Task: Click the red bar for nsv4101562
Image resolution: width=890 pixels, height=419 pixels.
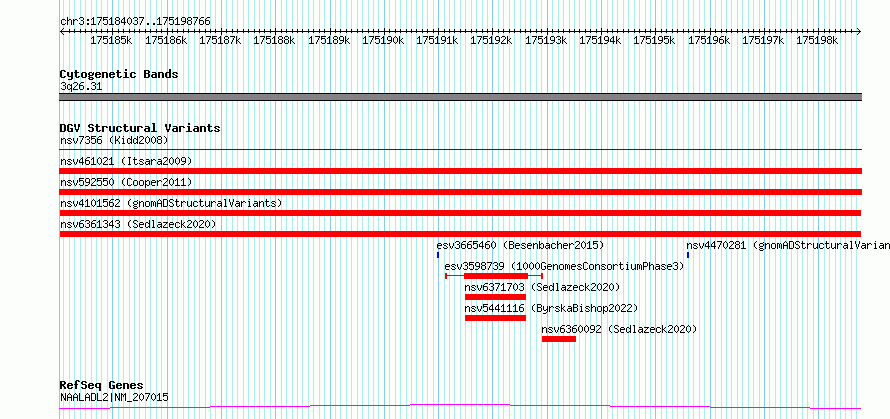Action: coord(460,213)
